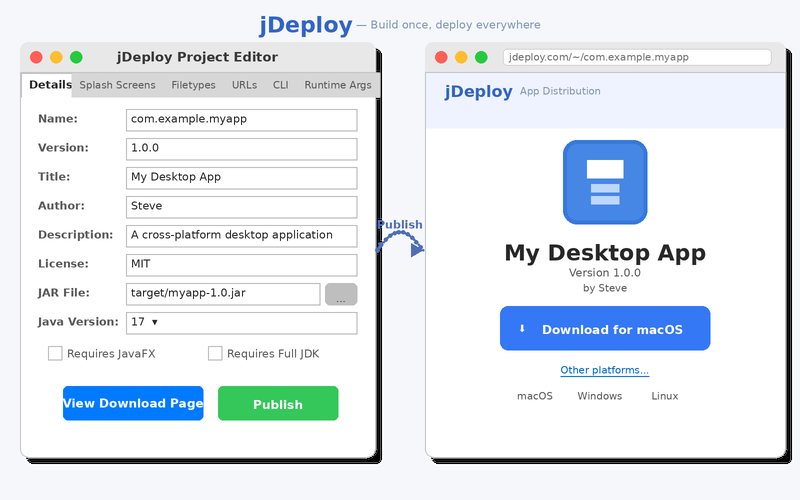Click the browser address bar with jdeploy.com URL
This screenshot has width=800, height=500.
(x=637, y=57)
